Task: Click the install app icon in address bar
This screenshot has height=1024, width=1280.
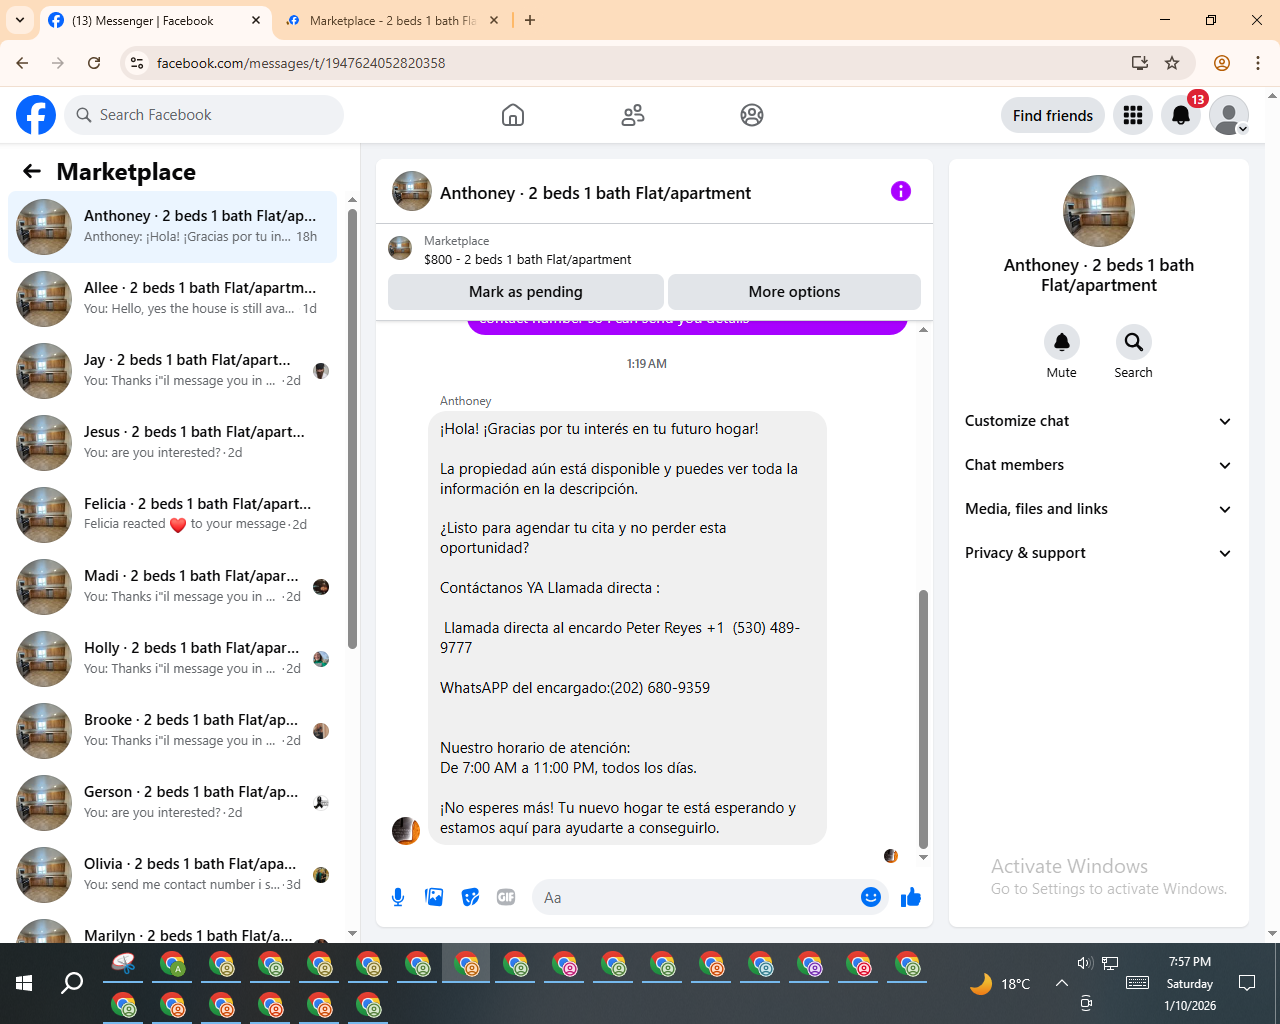Action: point(1139,63)
